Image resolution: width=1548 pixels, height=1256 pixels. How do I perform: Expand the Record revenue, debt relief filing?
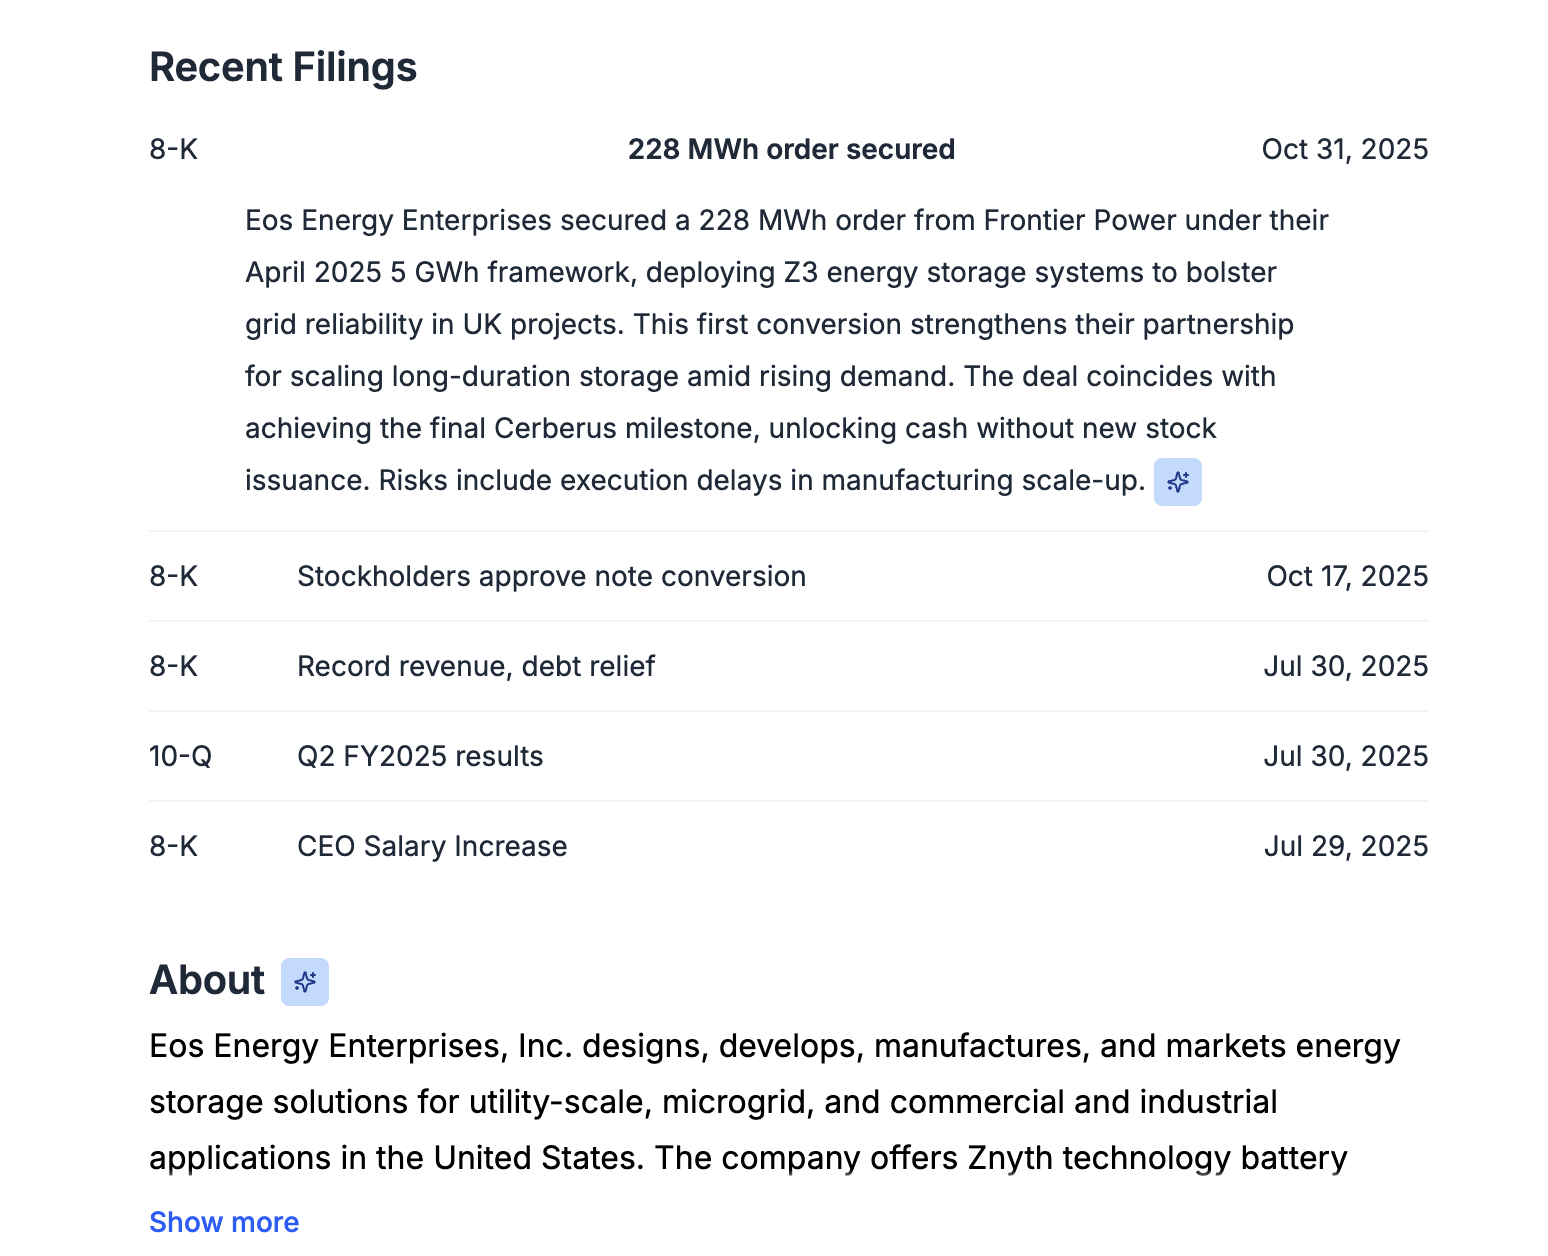coord(476,667)
